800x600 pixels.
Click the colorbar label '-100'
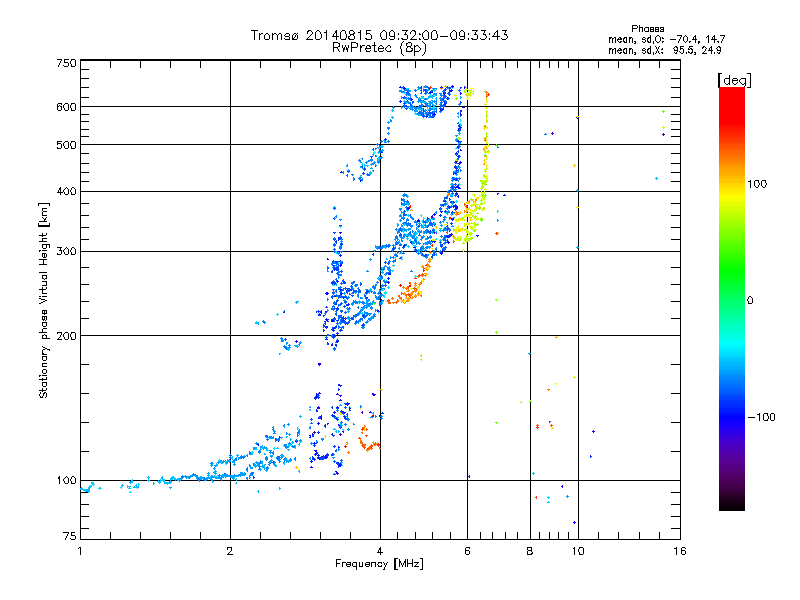click(x=761, y=417)
